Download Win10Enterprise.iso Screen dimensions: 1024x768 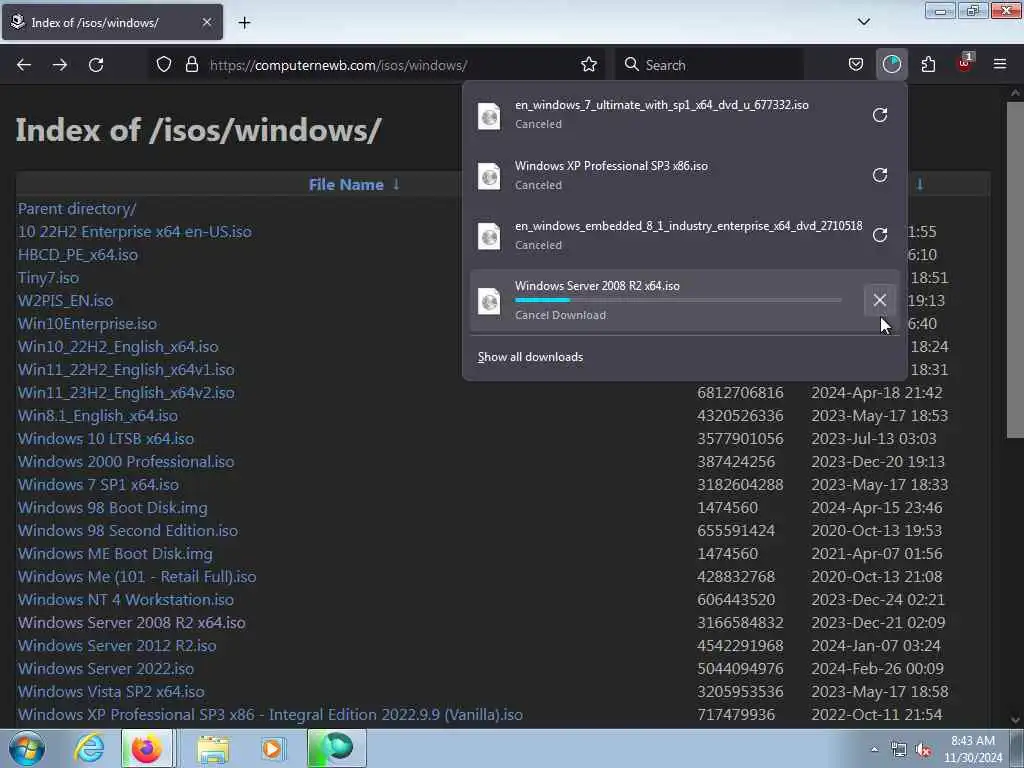[x=88, y=323]
